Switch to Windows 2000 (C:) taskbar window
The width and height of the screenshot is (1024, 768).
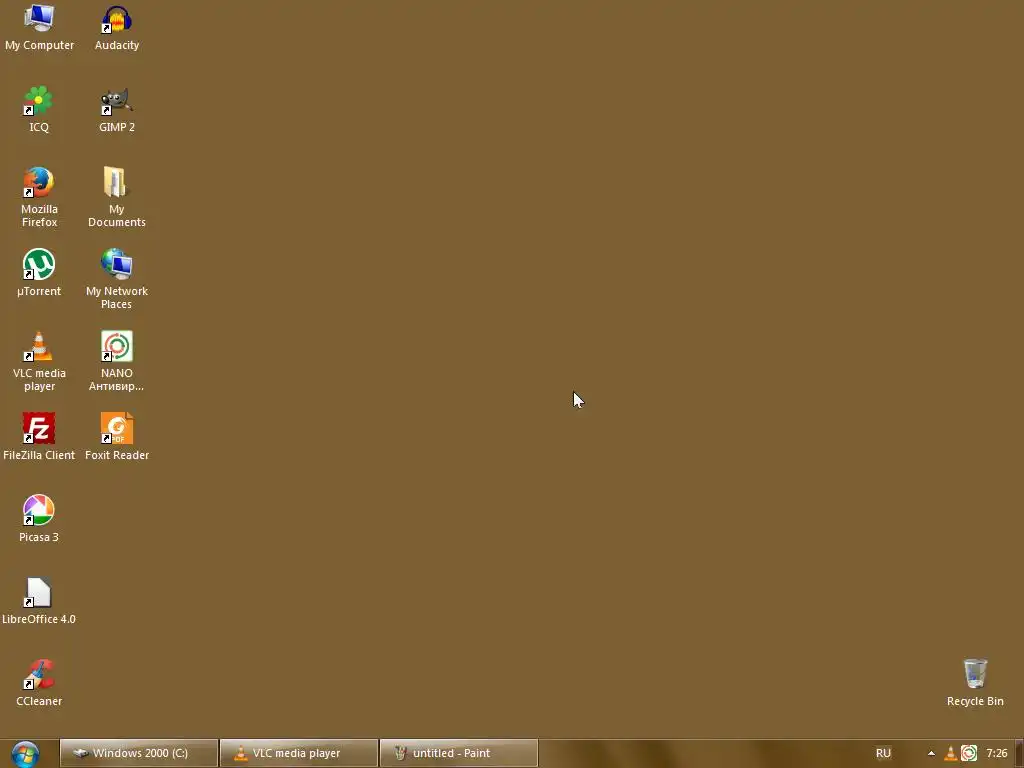(139, 753)
